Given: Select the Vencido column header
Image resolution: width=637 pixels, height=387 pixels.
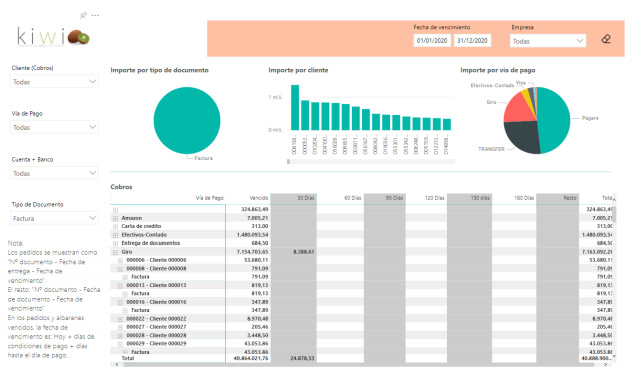Looking at the screenshot, I should tap(259, 198).
